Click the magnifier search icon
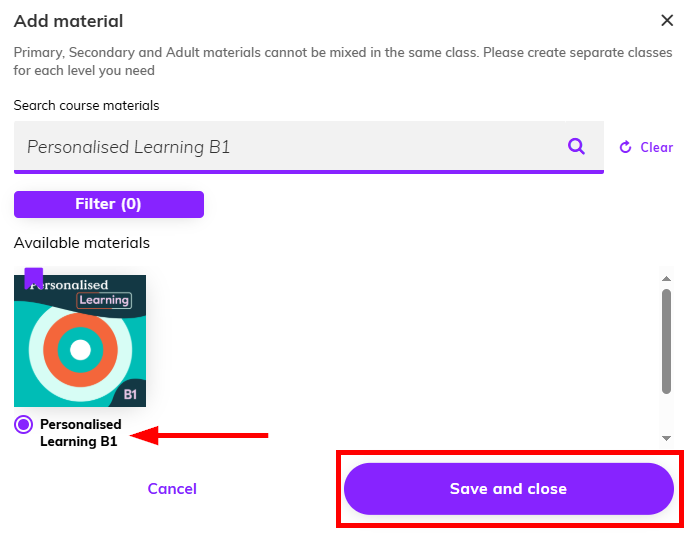 coord(576,147)
